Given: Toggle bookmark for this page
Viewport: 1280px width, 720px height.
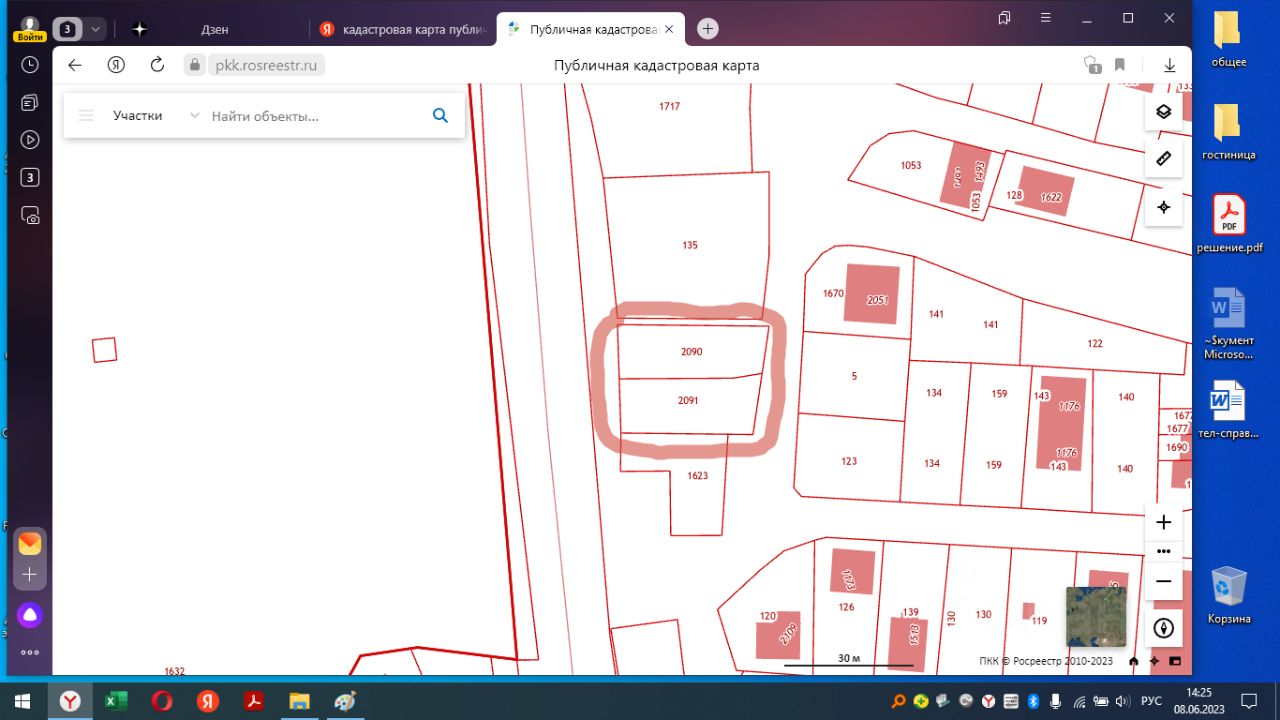Looking at the screenshot, I should [x=1120, y=65].
